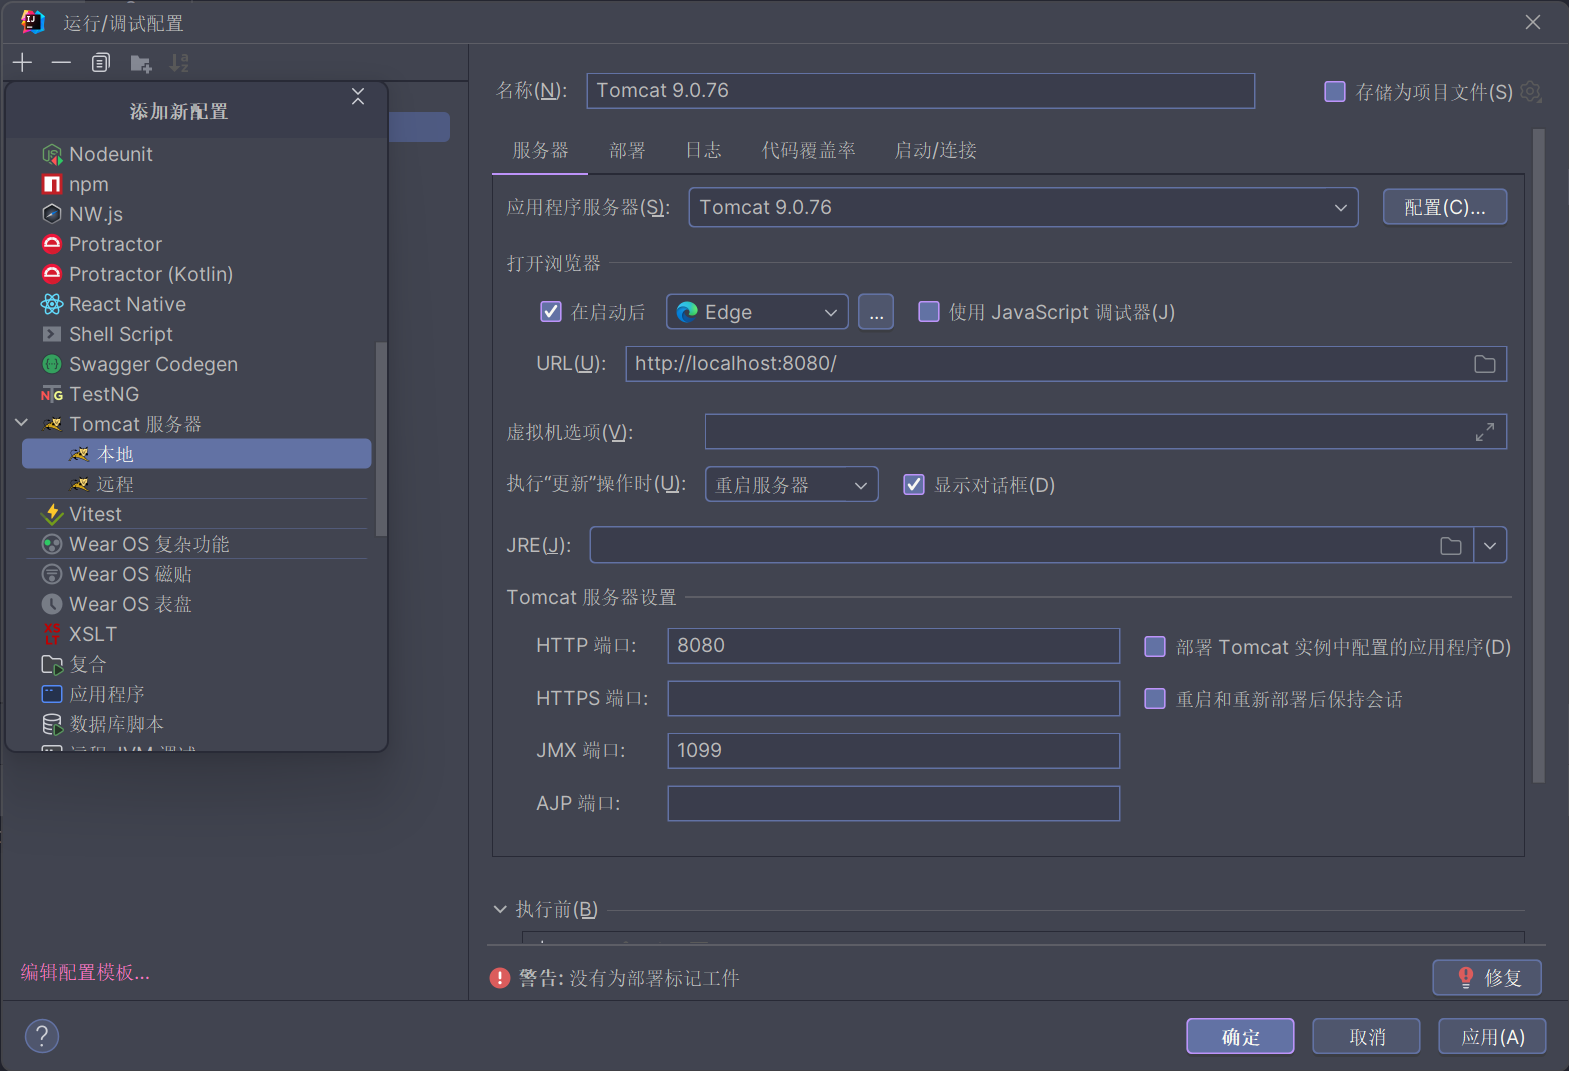Image resolution: width=1569 pixels, height=1071 pixels.
Task: Click the 编辑配置模板... link
Action: 85,972
